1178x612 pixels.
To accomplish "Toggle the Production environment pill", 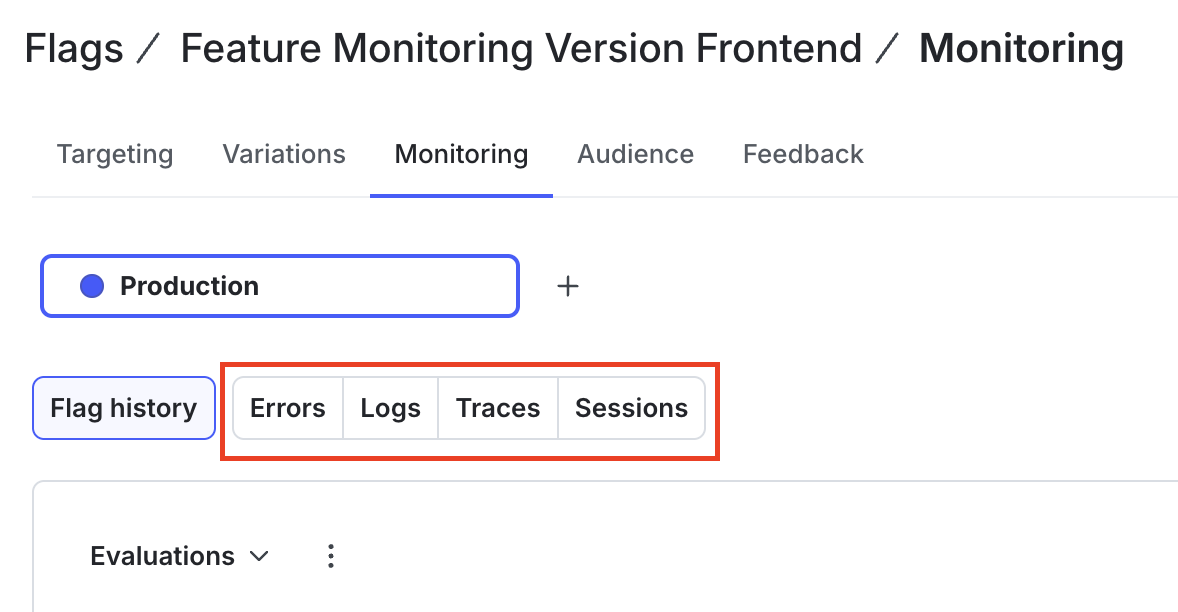I will point(279,286).
